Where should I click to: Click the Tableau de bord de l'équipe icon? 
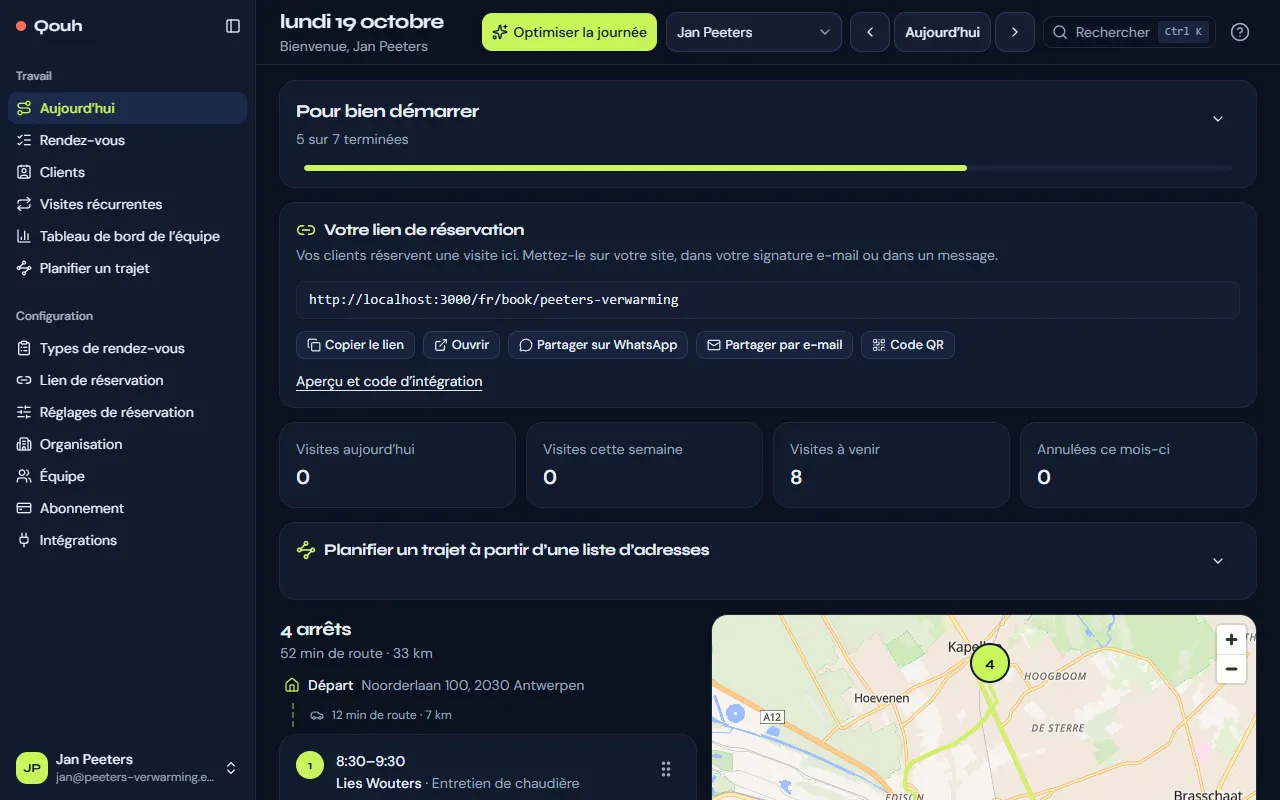[x=24, y=236]
